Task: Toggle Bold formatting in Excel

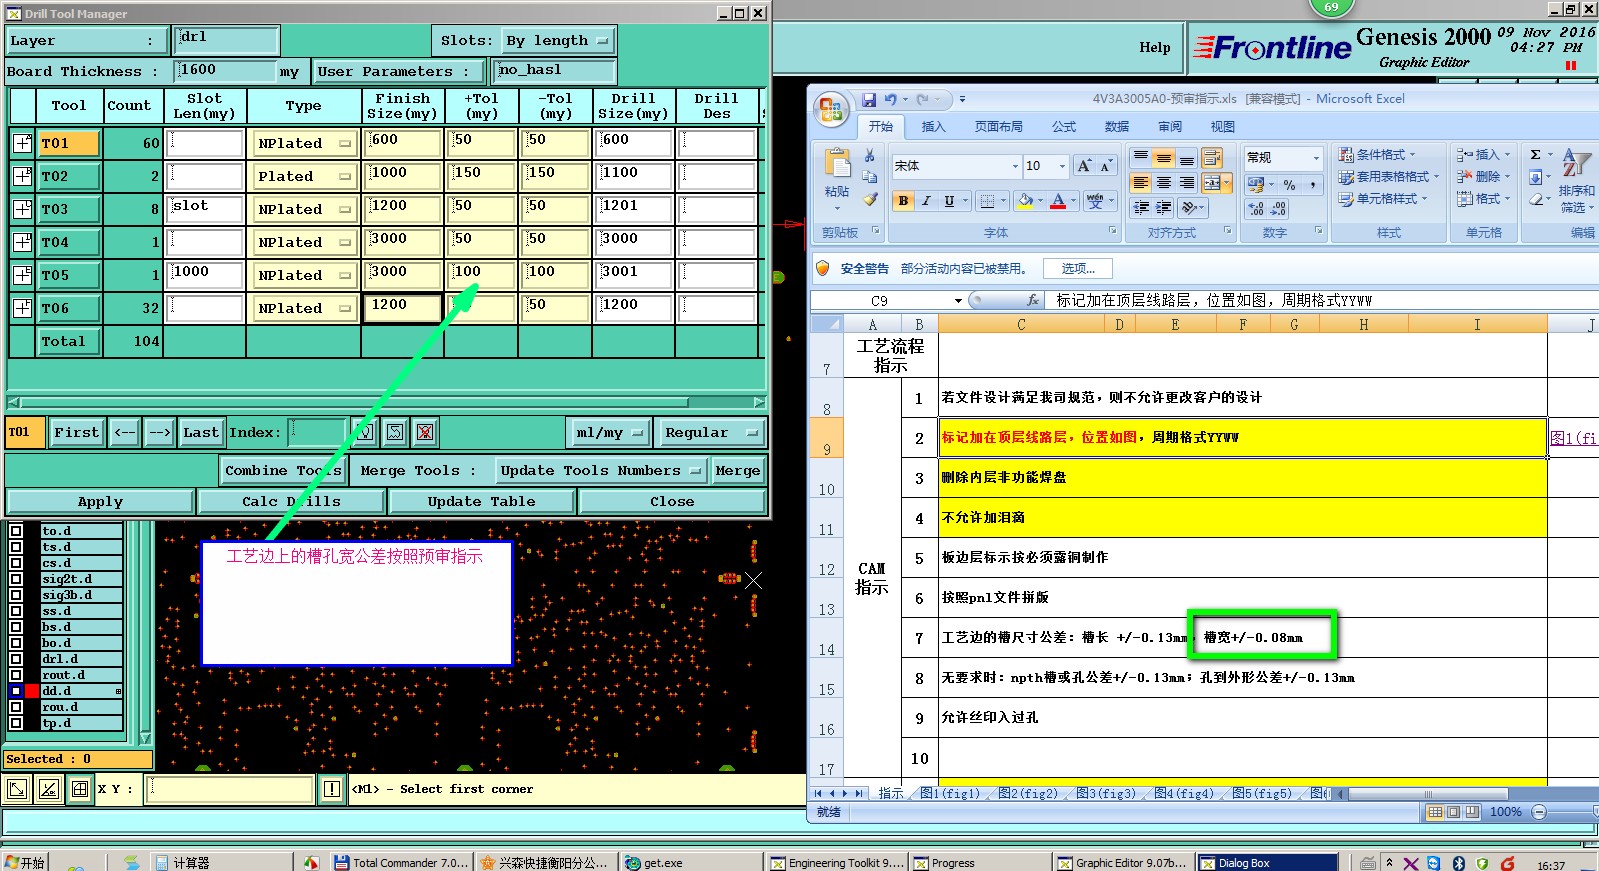Action: (x=903, y=201)
